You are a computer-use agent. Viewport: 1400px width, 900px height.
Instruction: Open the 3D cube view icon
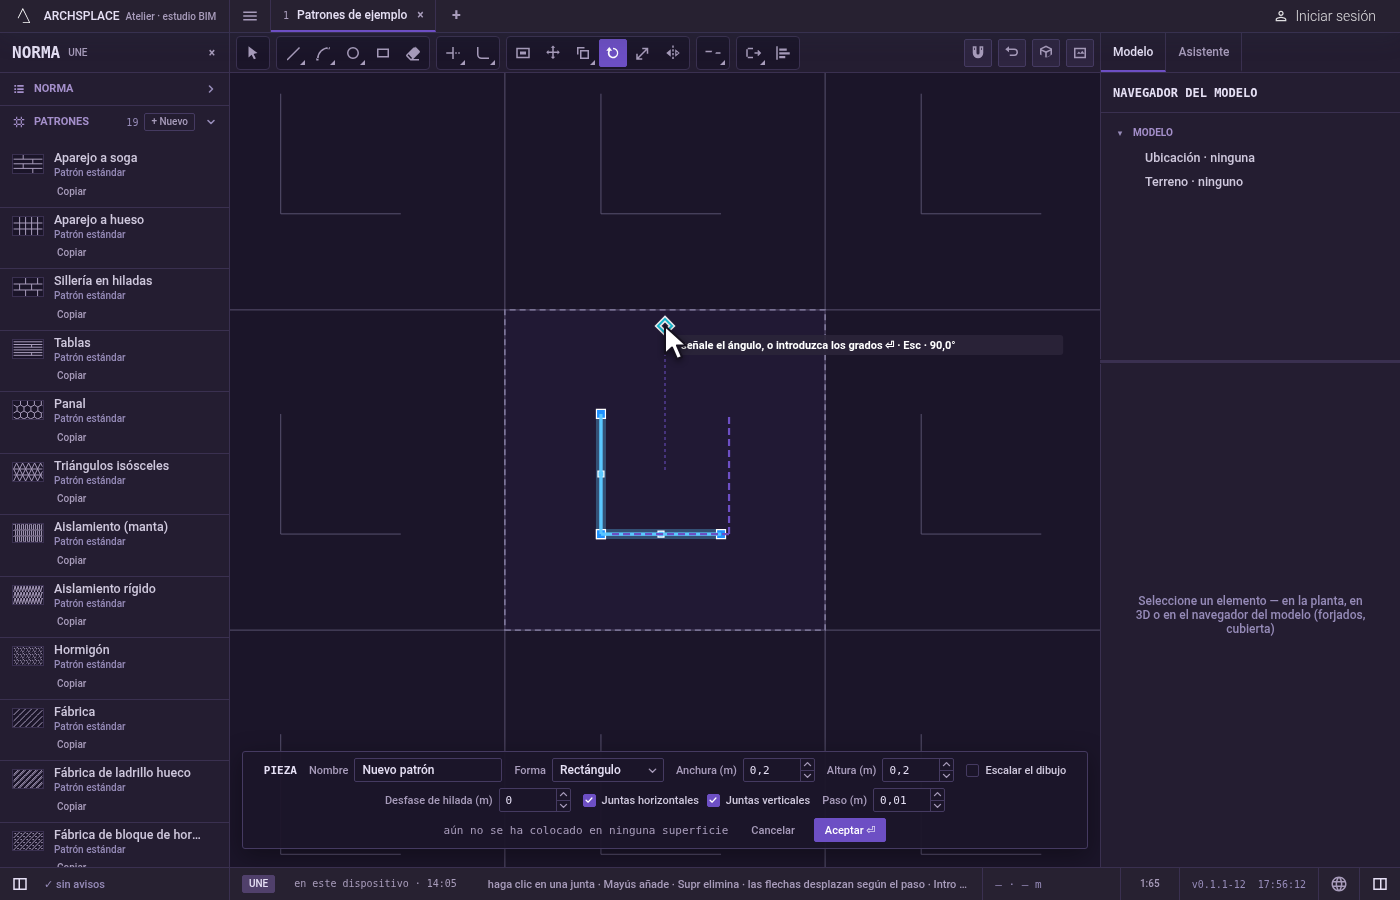click(1046, 53)
